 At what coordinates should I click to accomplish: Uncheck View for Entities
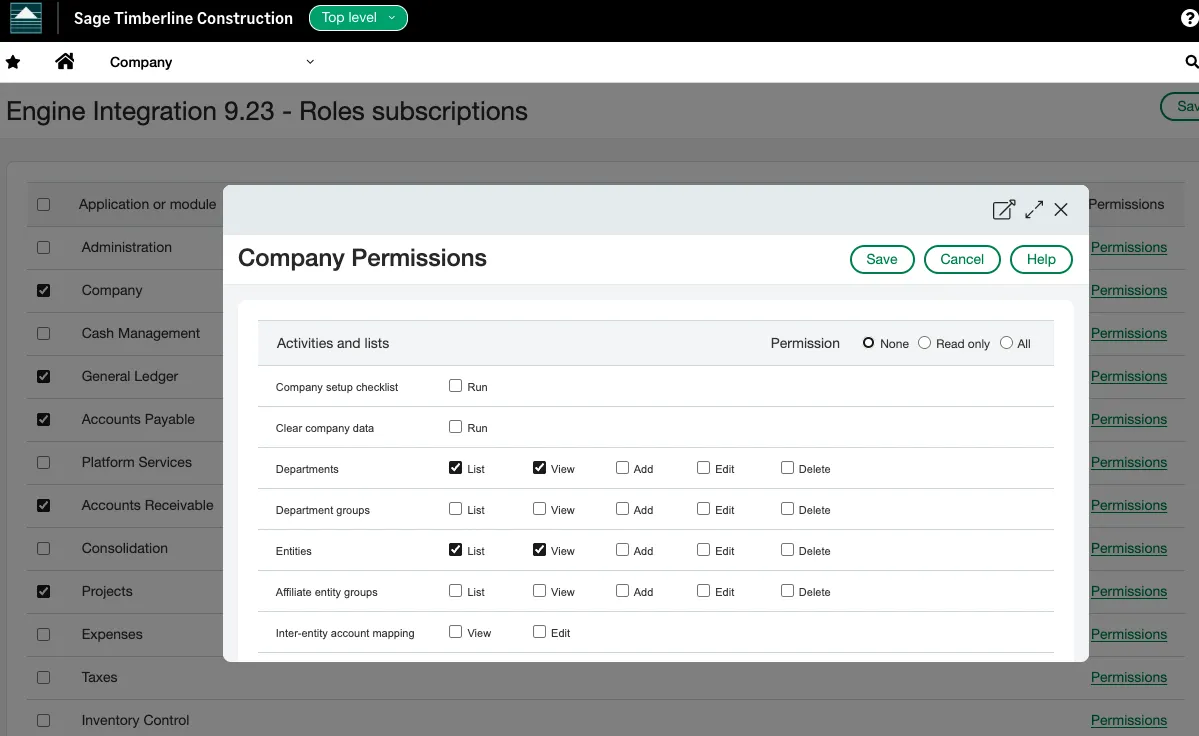point(540,550)
